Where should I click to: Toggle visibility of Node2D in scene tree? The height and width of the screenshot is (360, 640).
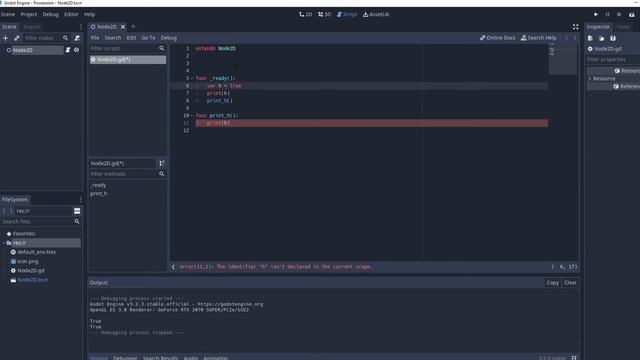coord(76,50)
